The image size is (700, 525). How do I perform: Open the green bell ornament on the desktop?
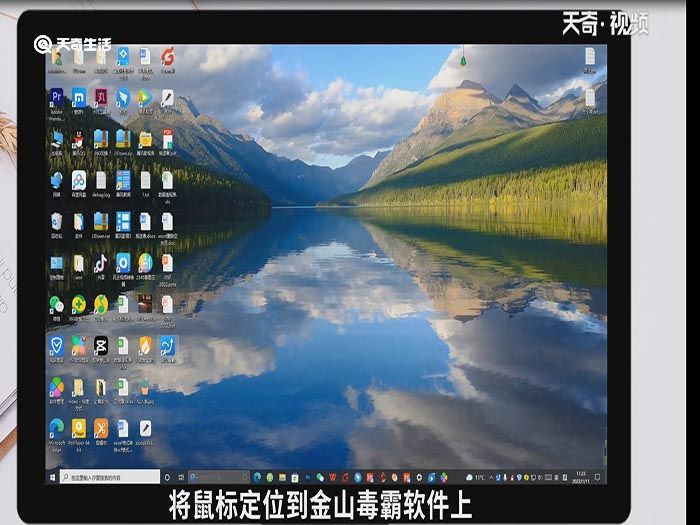(463, 60)
